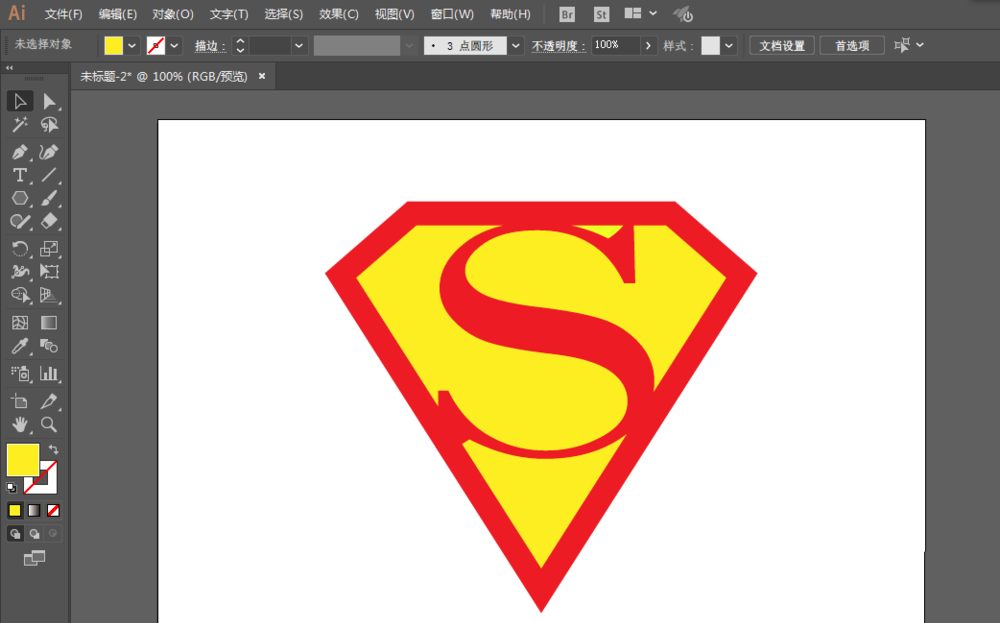Expand the stroke color dropdown arrow
The image size is (1000, 623).
point(173,45)
